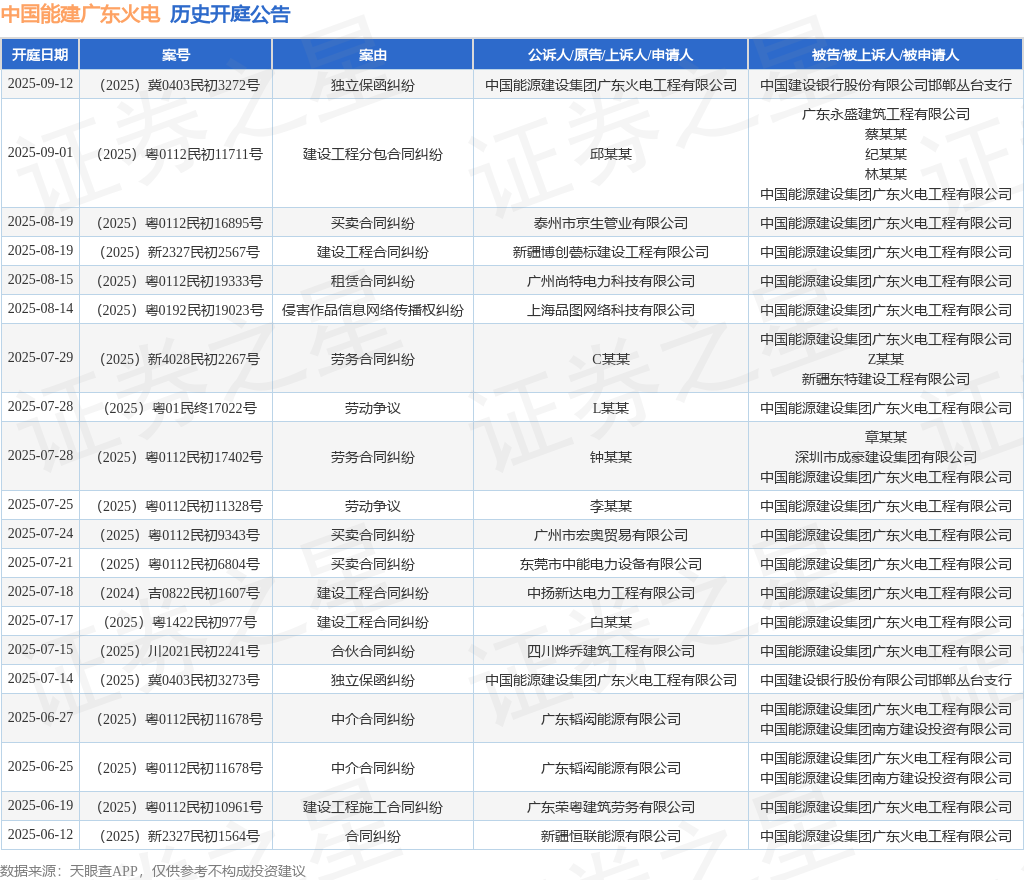This screenshot has height=880, width=1024.
Task: Click defendant 广东永盛建筑工程有限公司
Action: pyautogui.click(x=886, y=114)
